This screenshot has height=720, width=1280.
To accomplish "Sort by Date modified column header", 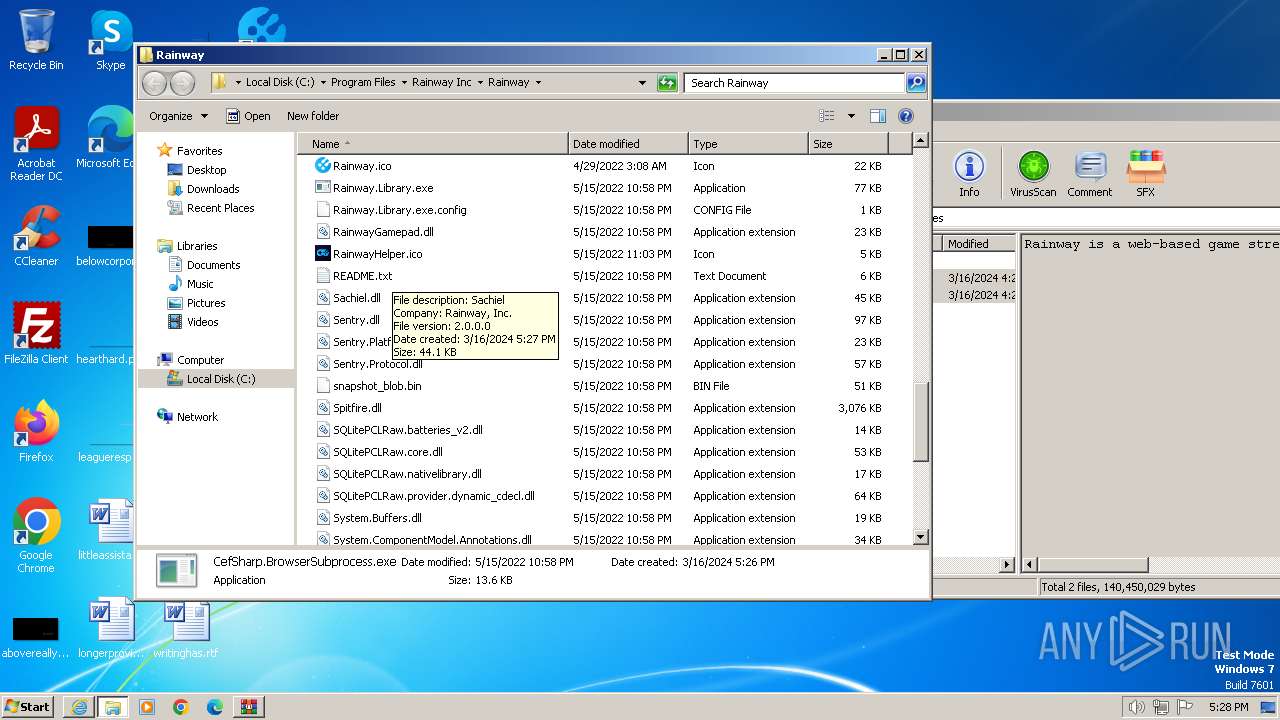I will 628,144.
